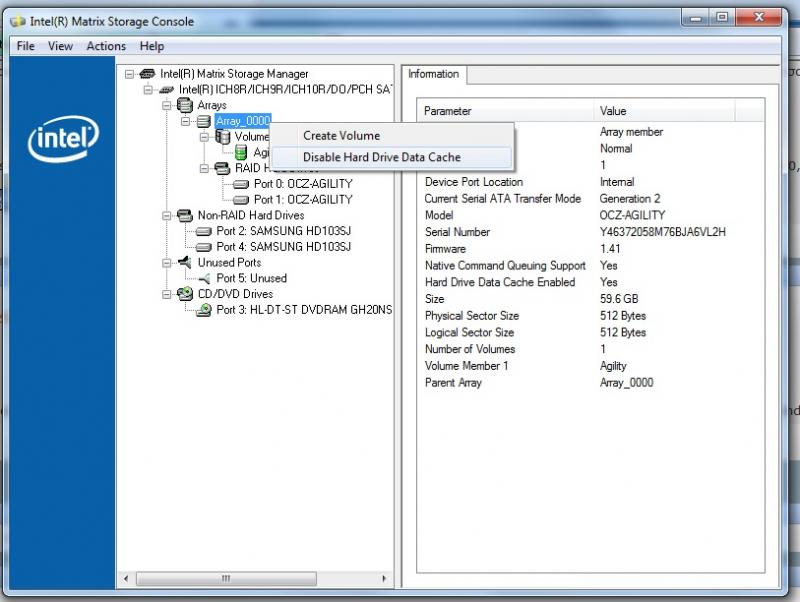The width and height of the screenshot is (800, 602).
Task: Select Port 3: HL-DT-ST DVDRAM GH20NS item
Action: (304, 310)
